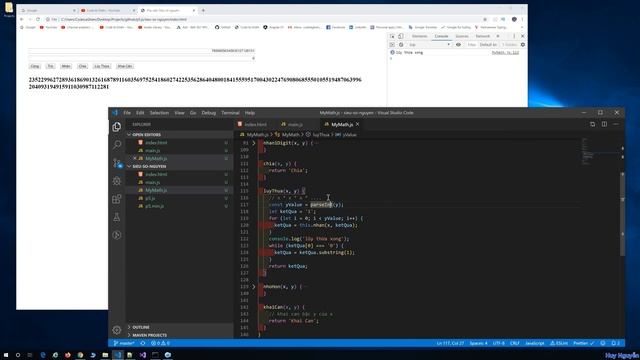
Task: Open the Explorer view in VS Code
Action: pos(117,127)
